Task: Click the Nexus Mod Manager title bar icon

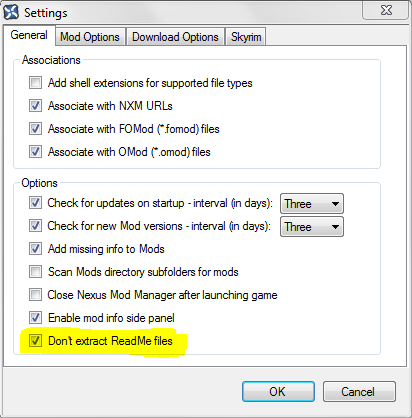Action: pyautogui.click(x=11, y=12)
